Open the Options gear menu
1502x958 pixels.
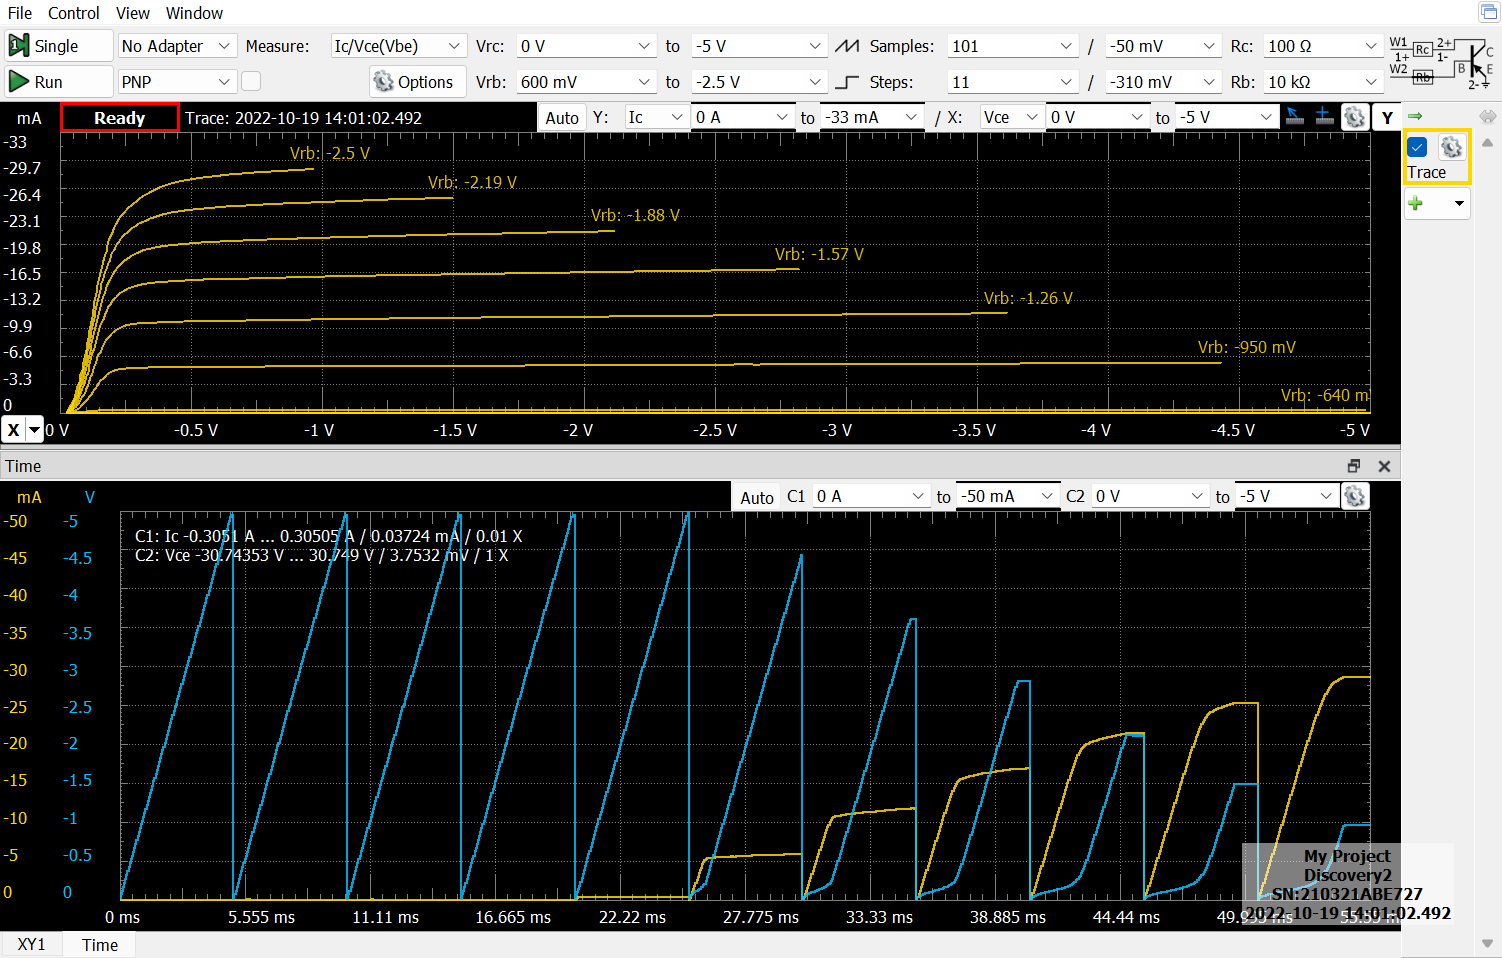pos(417,82)
